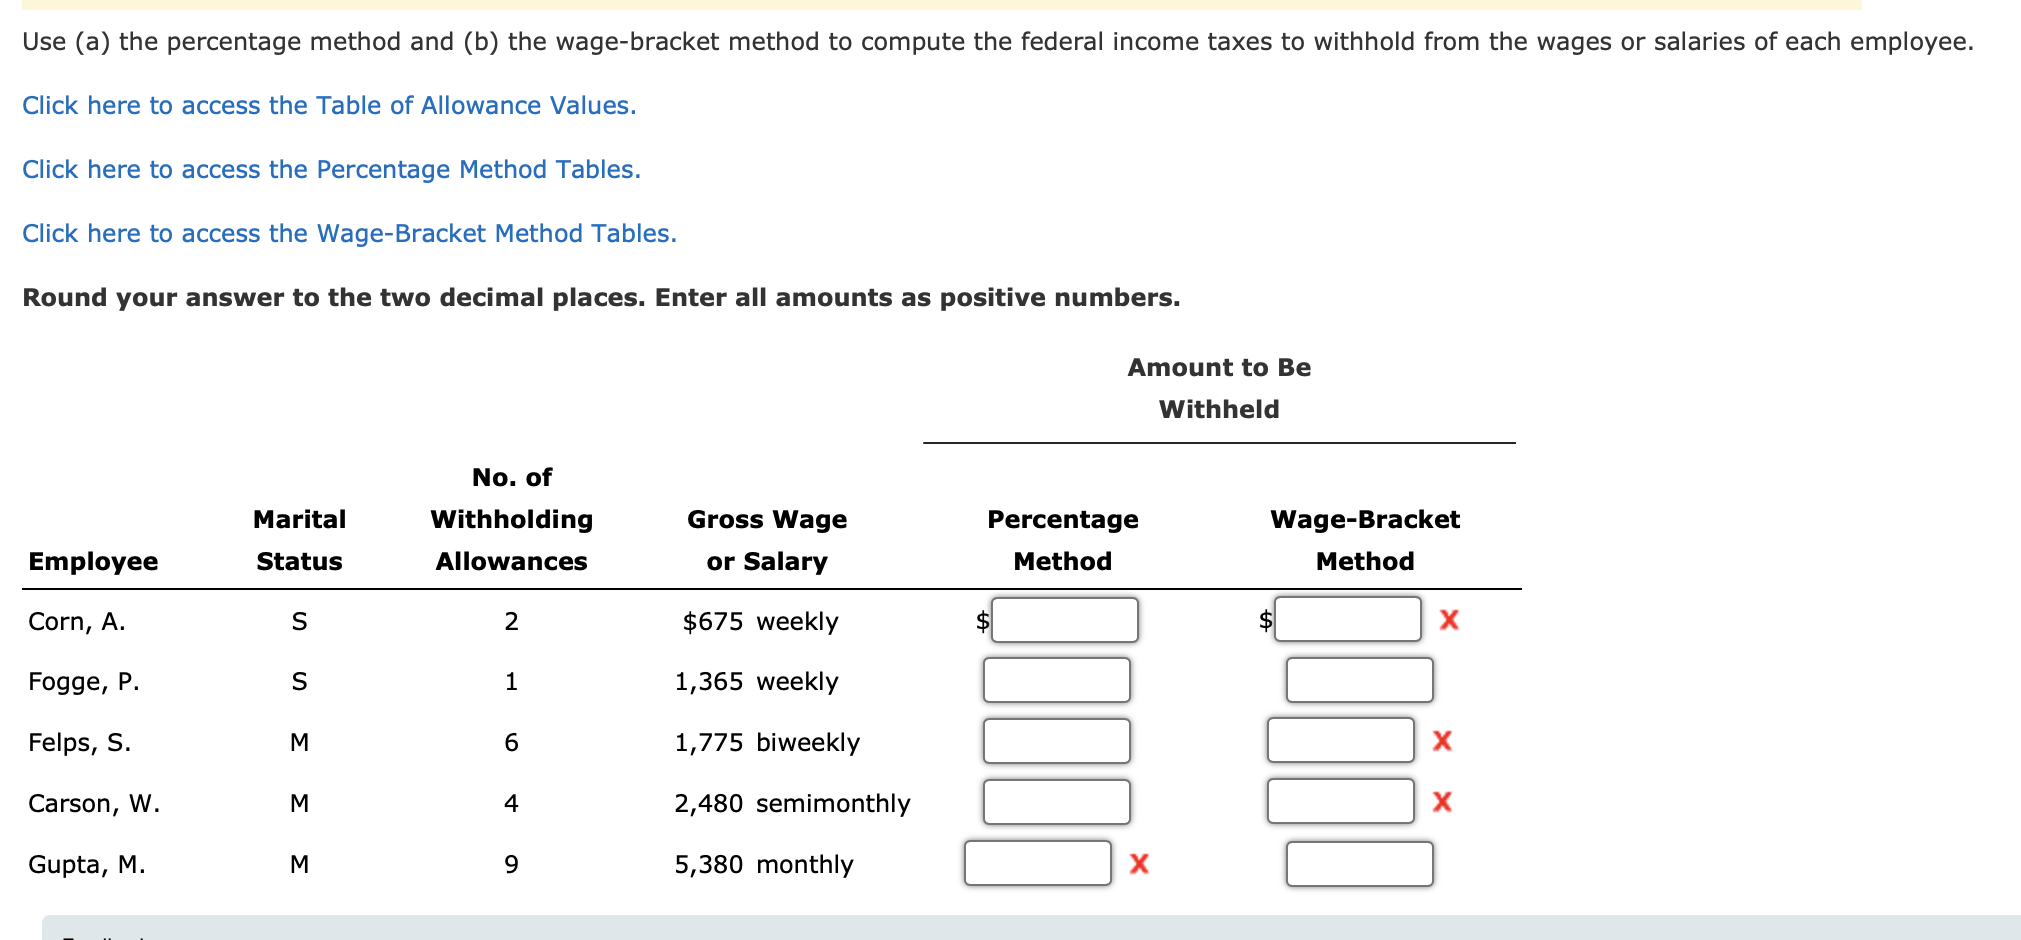Click the red X beside Carson's wage-bracket answer
The width and height of the screenshot is (2021, 940).
click(1441, 801)
